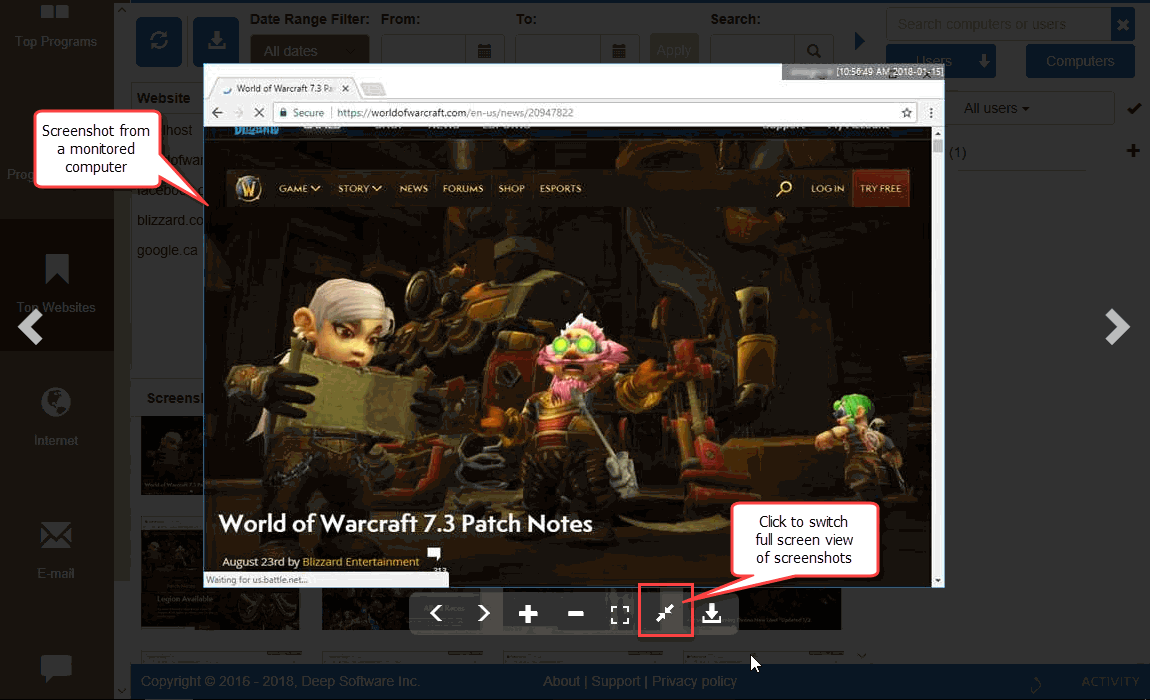Click the search magnifier button
Viewport: 1150px width, 700px height.
[x=814, y=51]
